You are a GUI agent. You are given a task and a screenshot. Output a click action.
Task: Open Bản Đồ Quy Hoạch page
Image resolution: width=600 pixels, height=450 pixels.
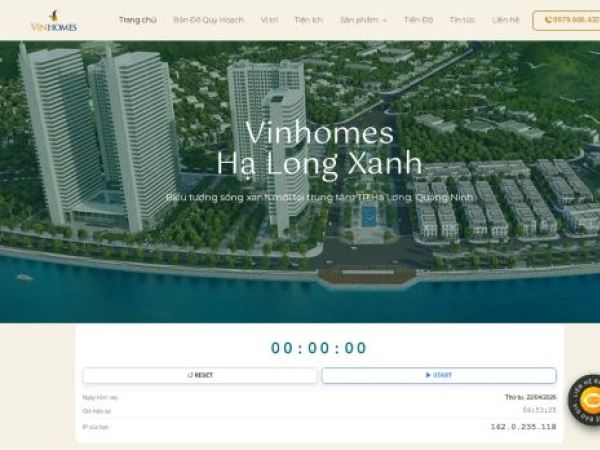[x=209, y=20]
